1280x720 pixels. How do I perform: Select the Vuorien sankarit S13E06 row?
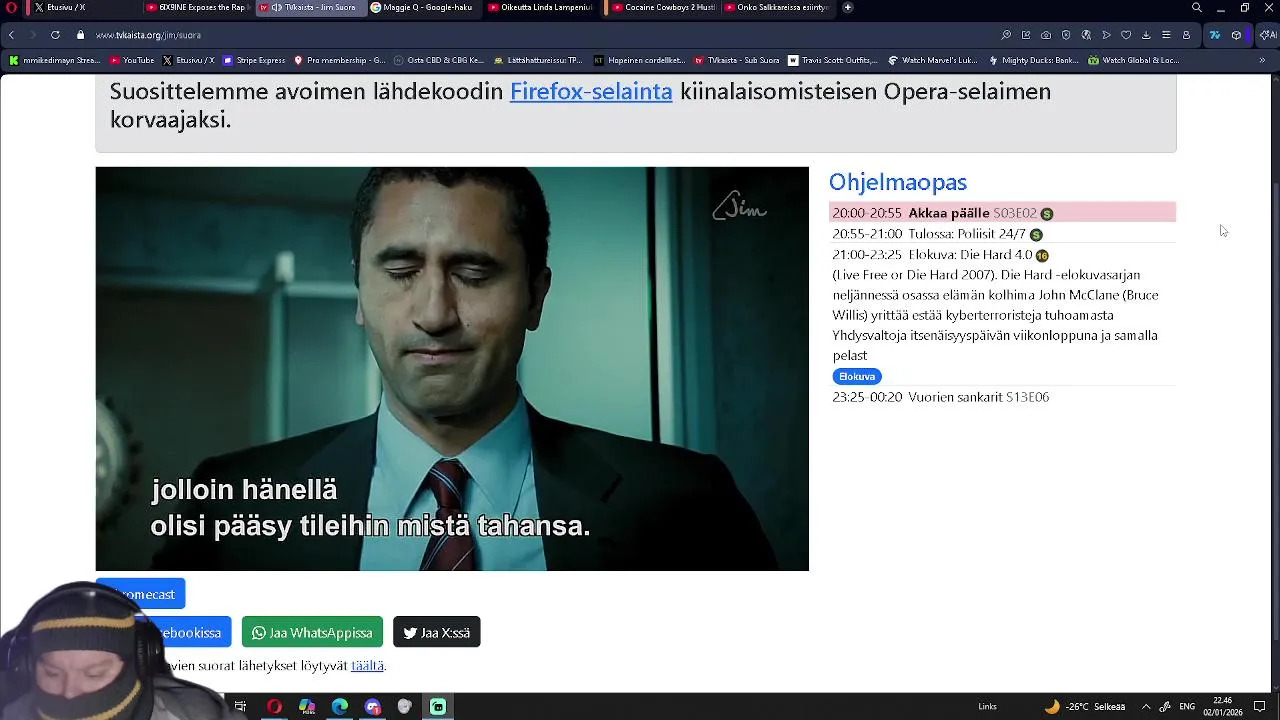tap(1002, 397)
